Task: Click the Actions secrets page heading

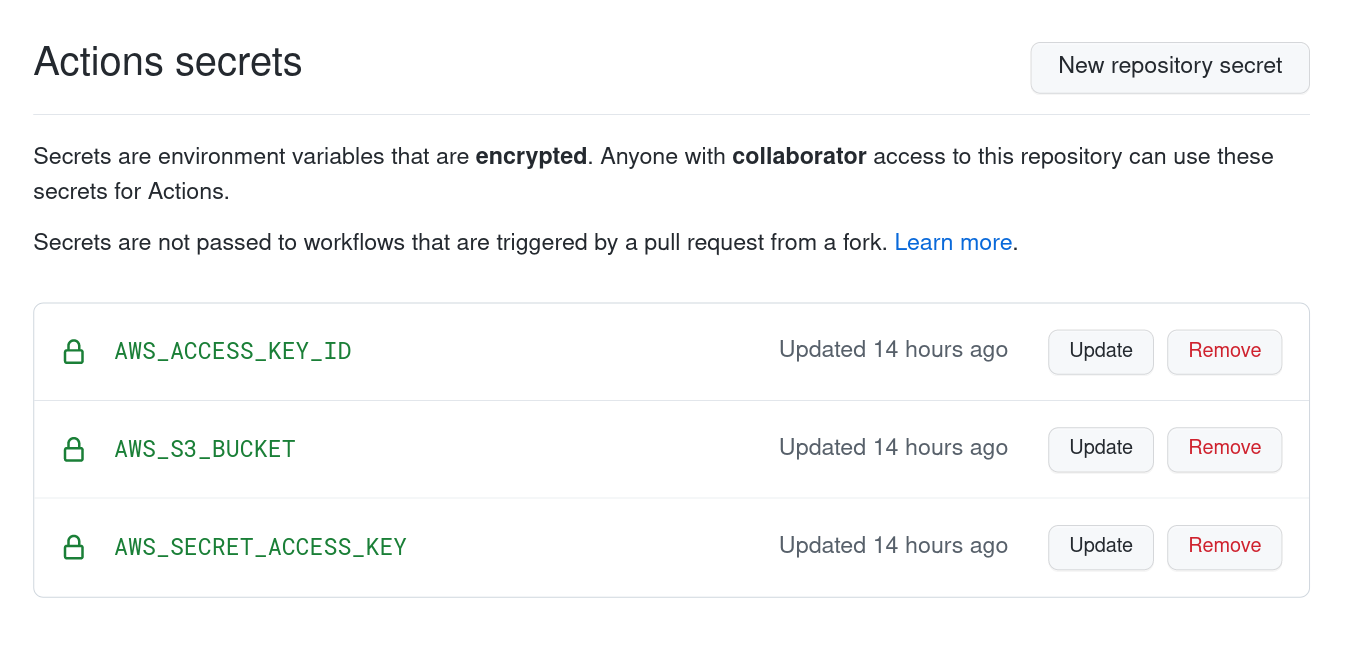Action: click(167, 62)
